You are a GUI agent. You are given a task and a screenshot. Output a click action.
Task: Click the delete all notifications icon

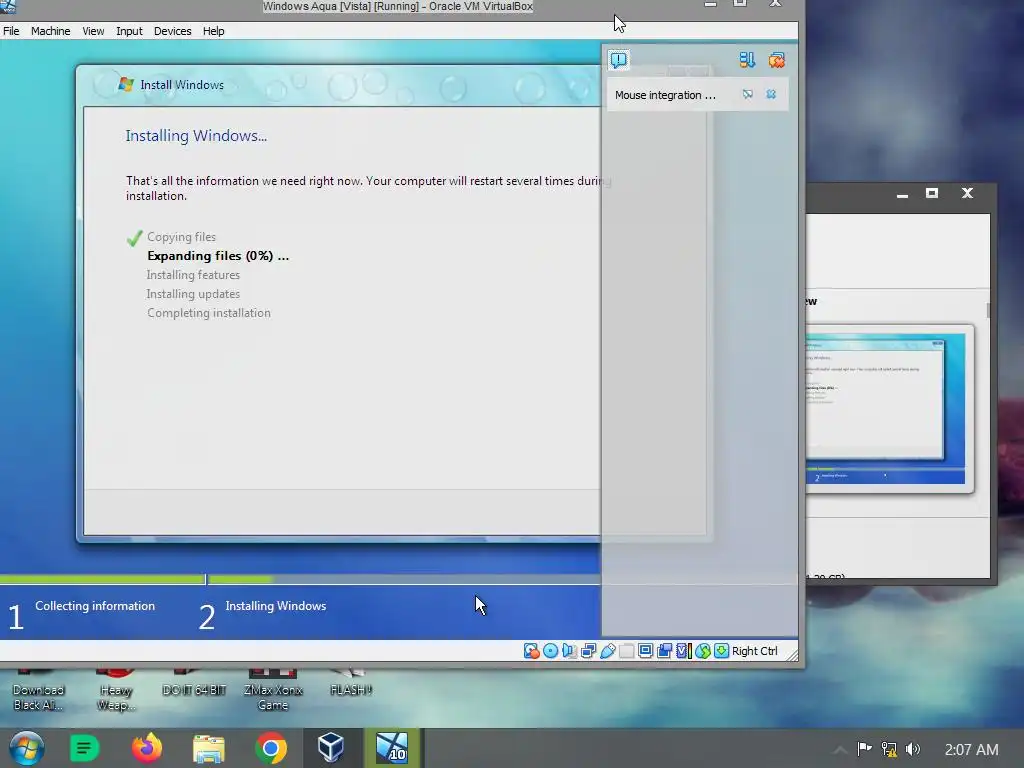(x=776, y=60)
